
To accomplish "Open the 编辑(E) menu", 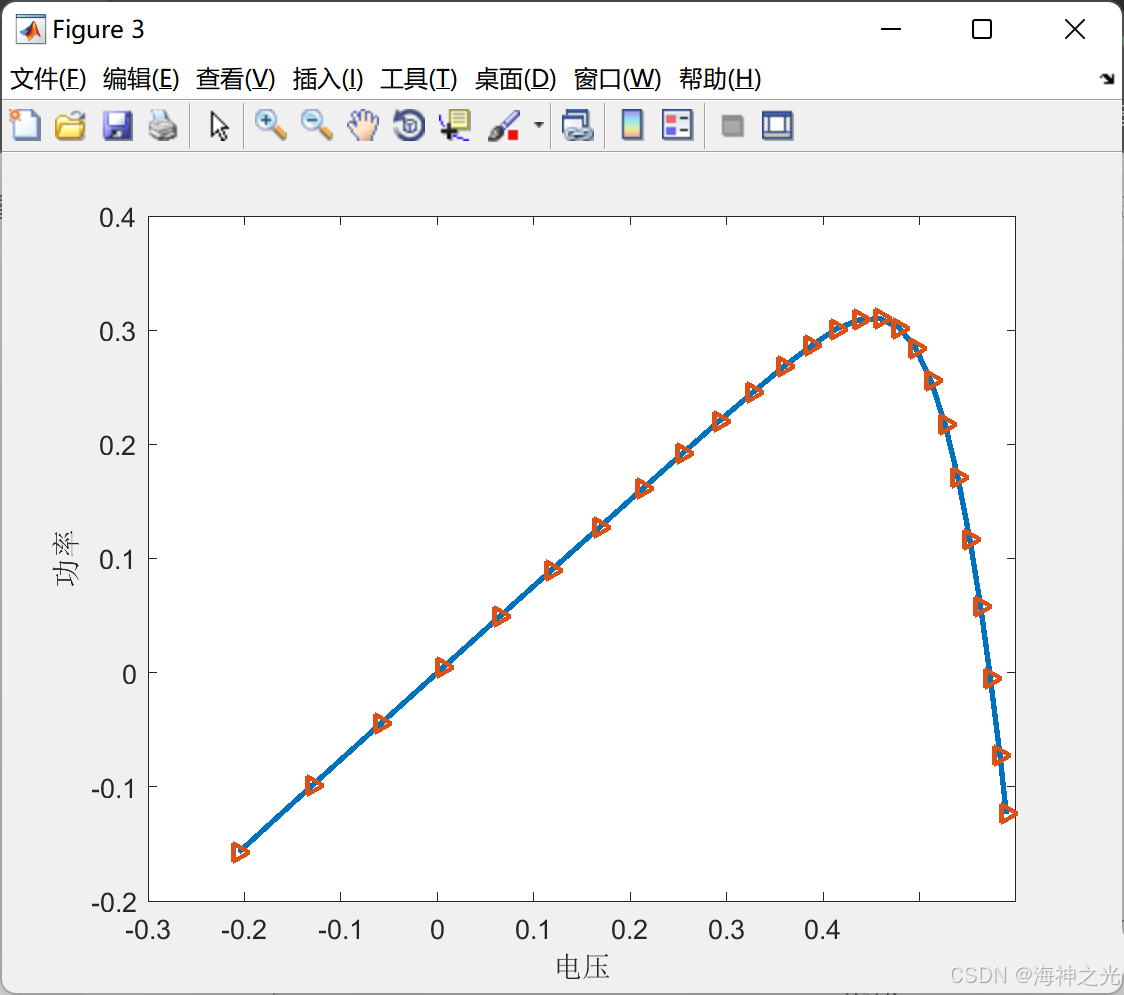I will pos(140,79).
